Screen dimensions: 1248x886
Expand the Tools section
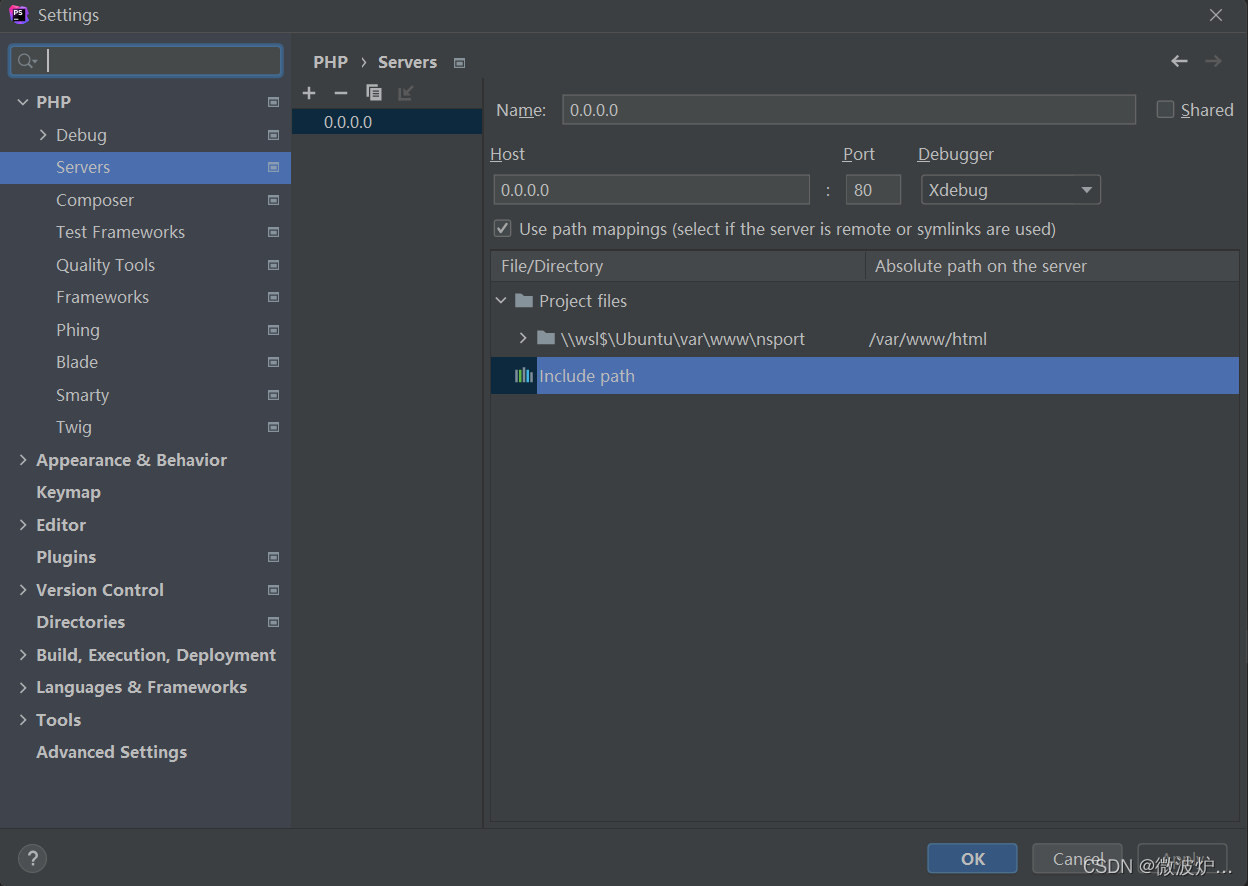click(x=23, y=720)
